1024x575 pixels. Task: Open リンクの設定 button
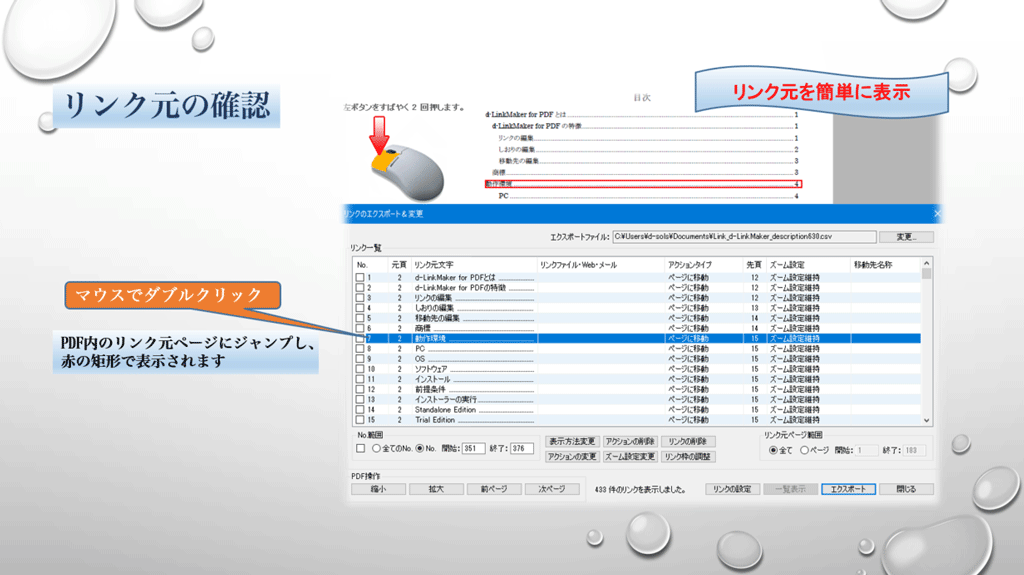click(x=732, y=489)
